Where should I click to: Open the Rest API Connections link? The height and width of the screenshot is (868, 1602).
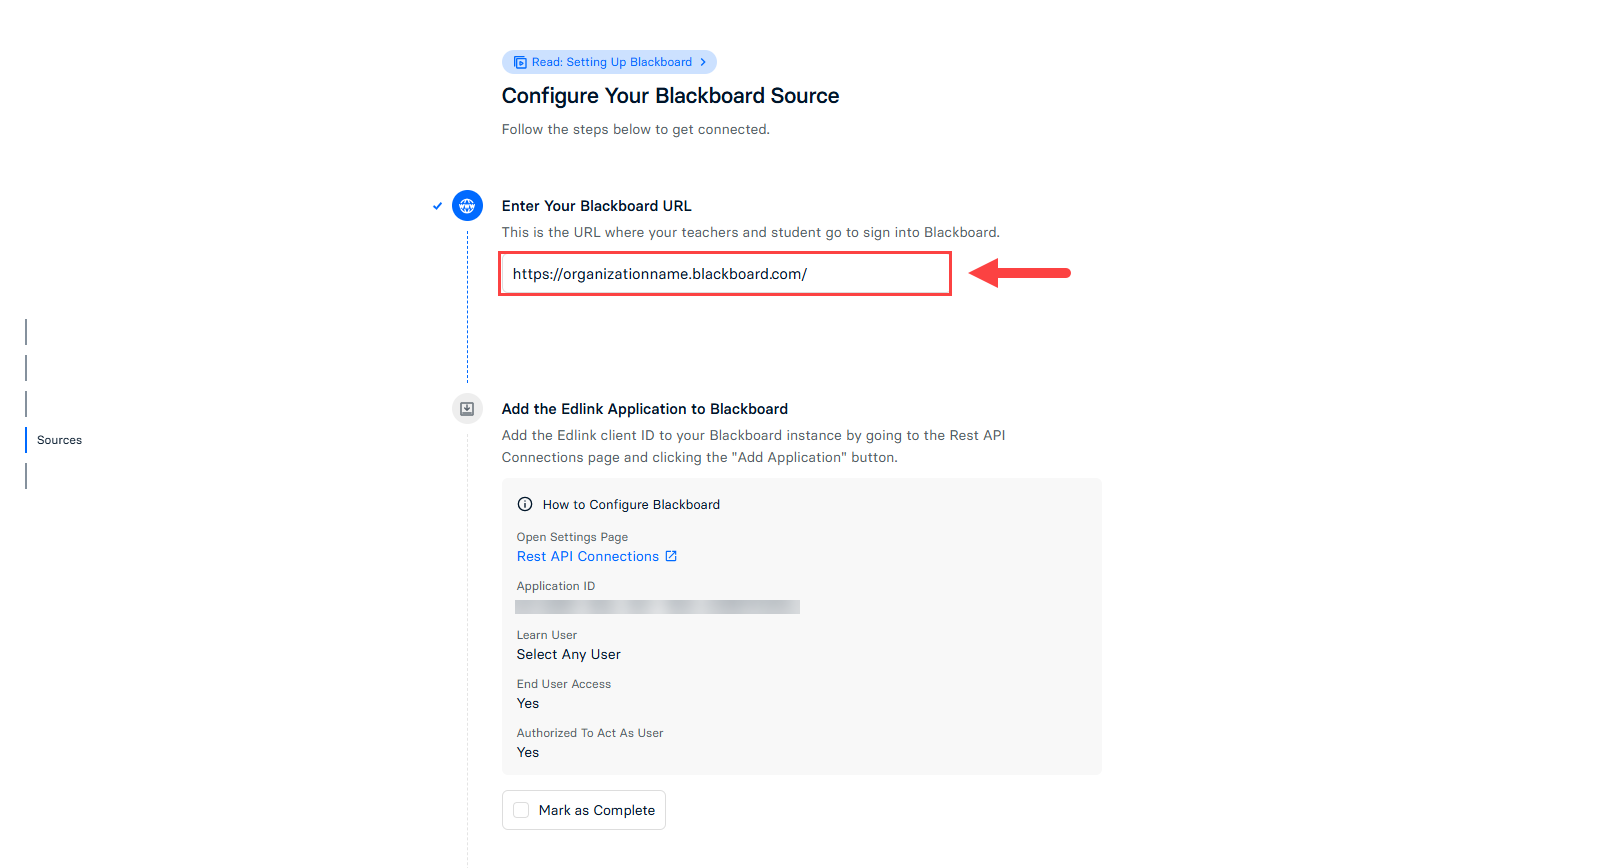pos(587,556)
